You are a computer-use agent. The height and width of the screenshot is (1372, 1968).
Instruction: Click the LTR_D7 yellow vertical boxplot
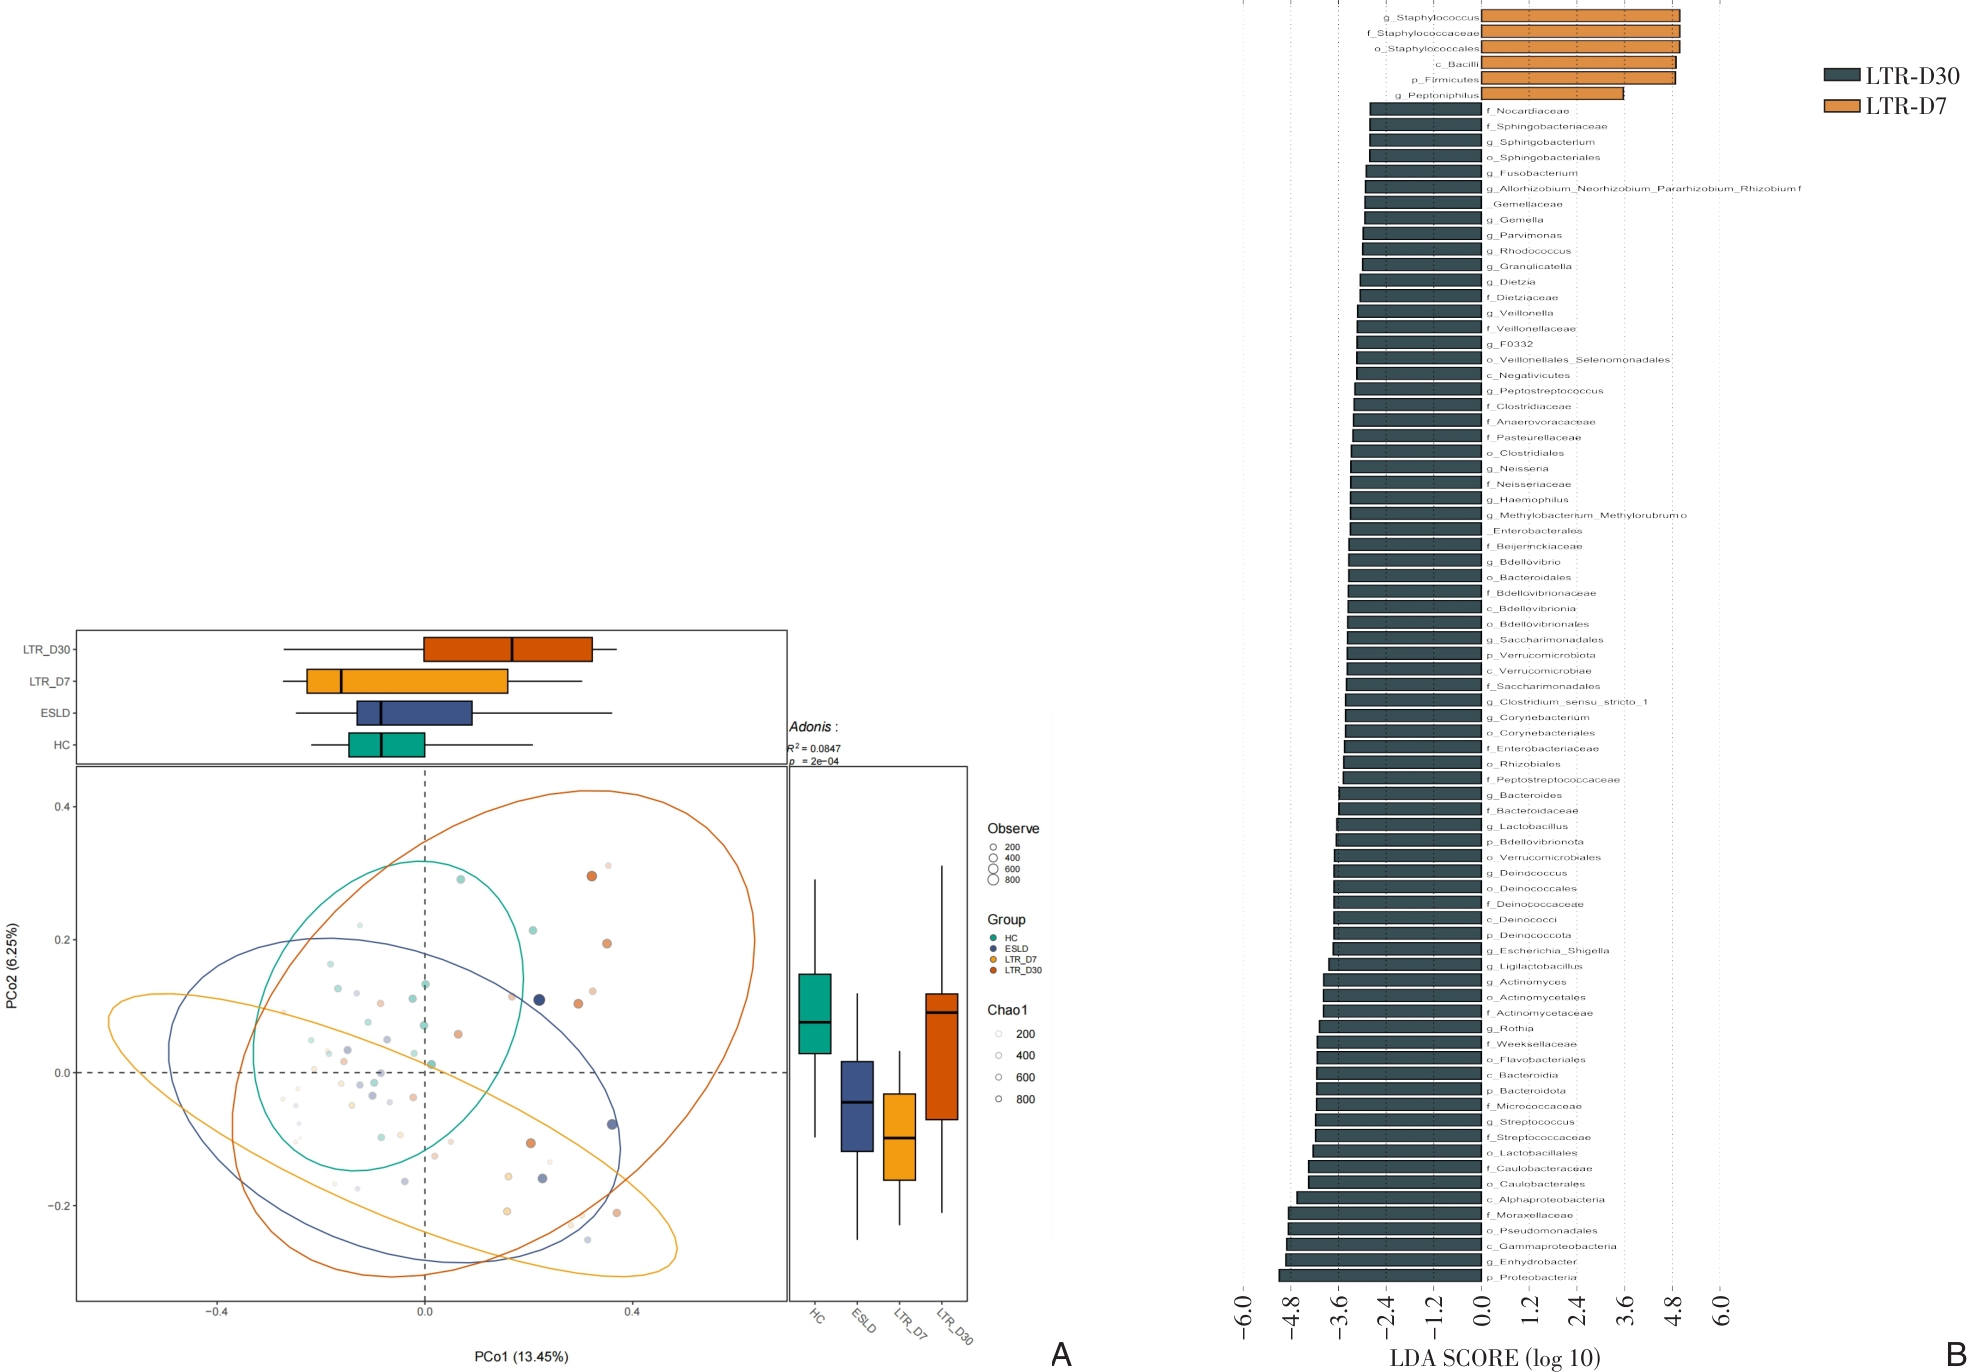[x=899, y=1137]
